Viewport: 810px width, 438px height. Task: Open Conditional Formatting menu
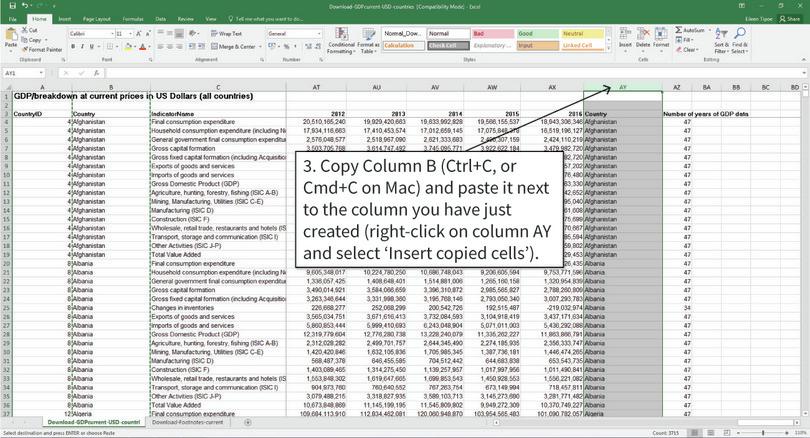pos(341,41)
